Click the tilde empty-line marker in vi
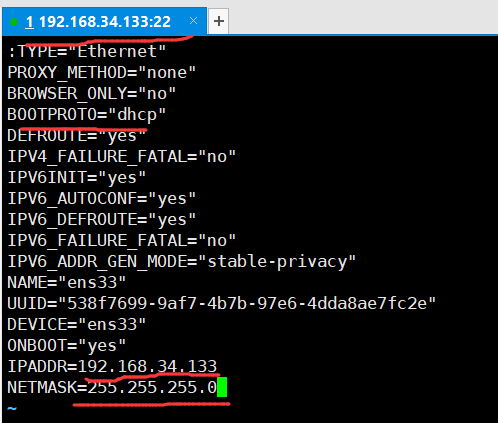The width and height of the screenshot is (498, 423). (x=12, y=408)
